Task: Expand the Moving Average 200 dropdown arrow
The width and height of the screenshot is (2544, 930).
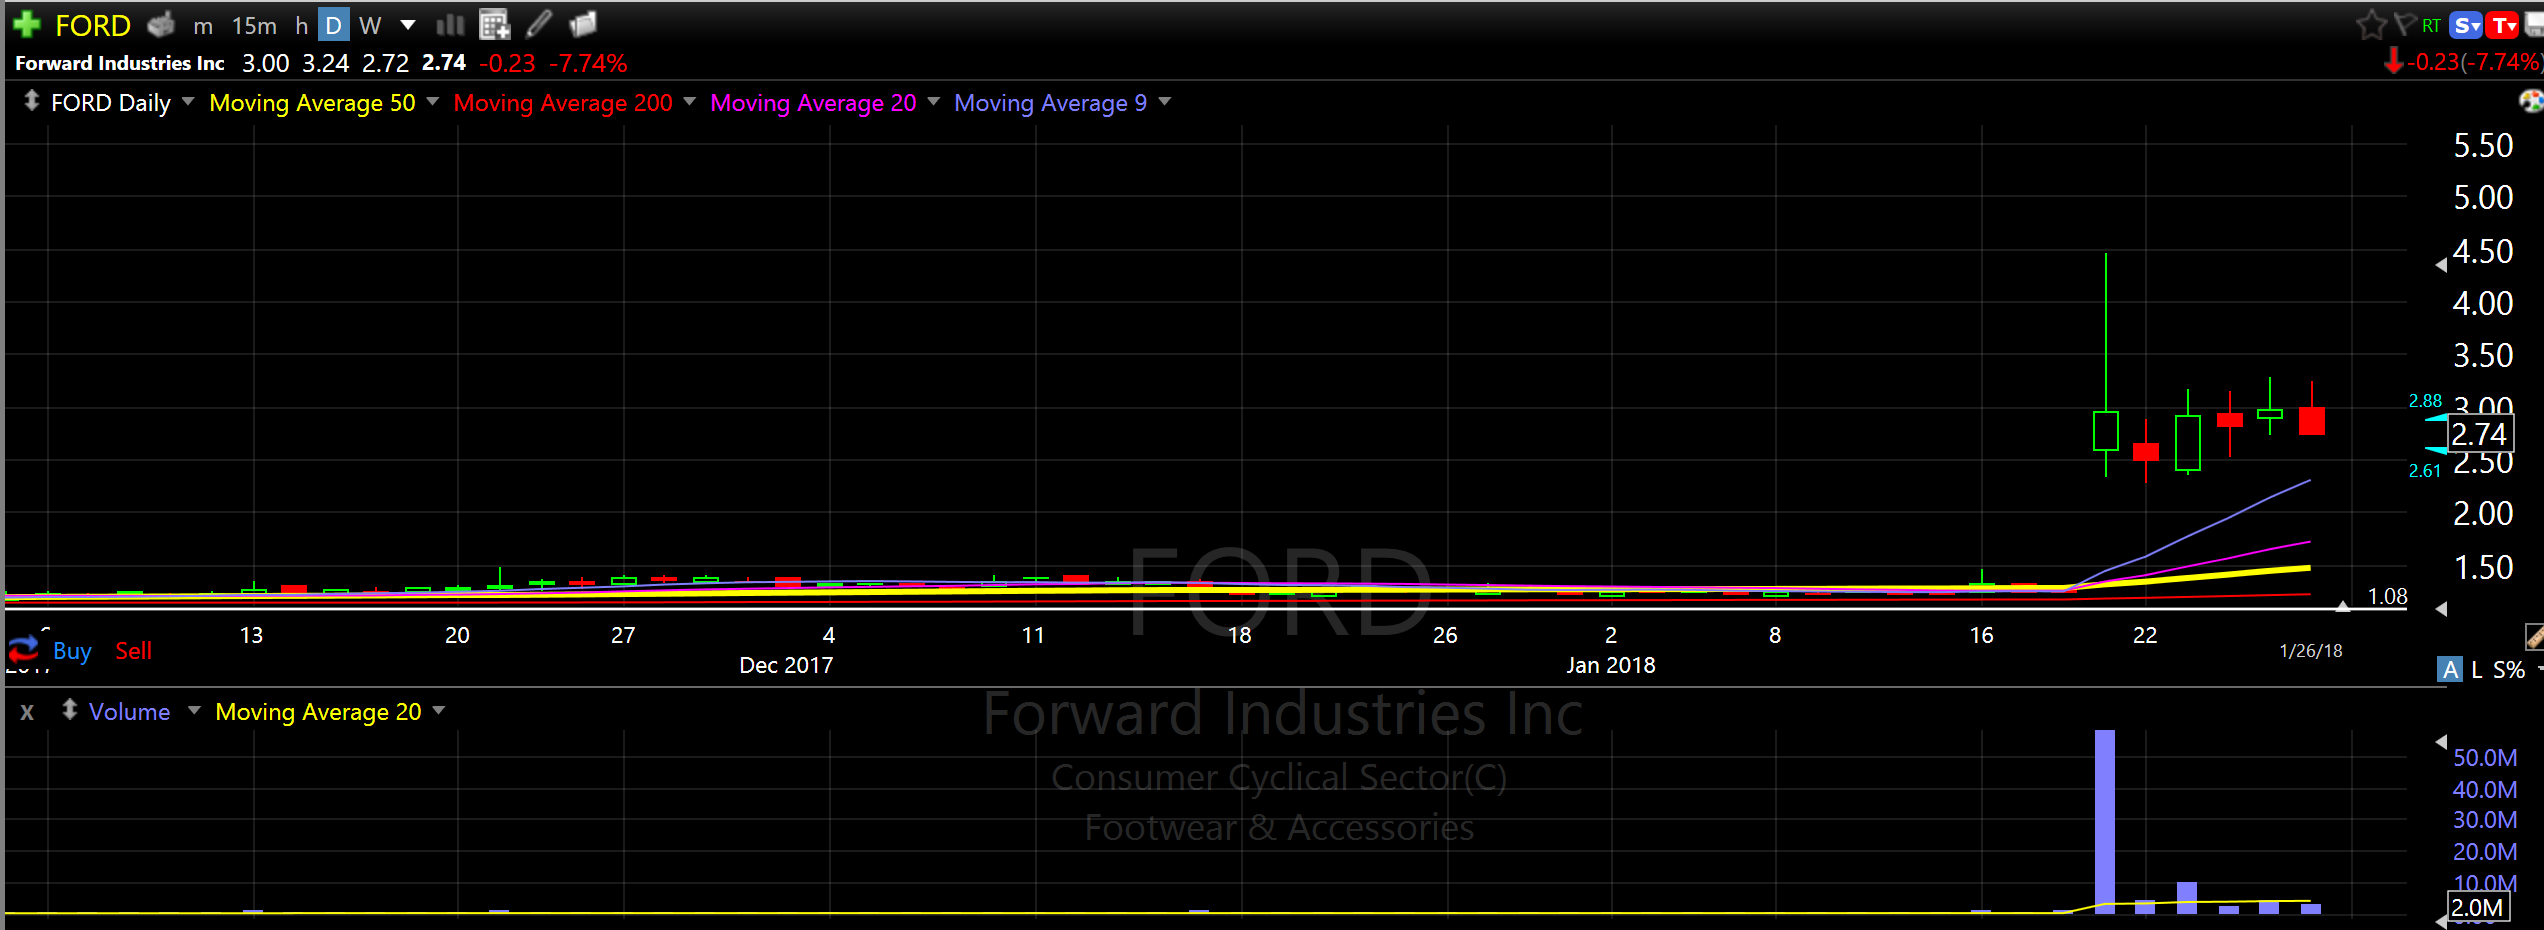Action: coord(689,101)
